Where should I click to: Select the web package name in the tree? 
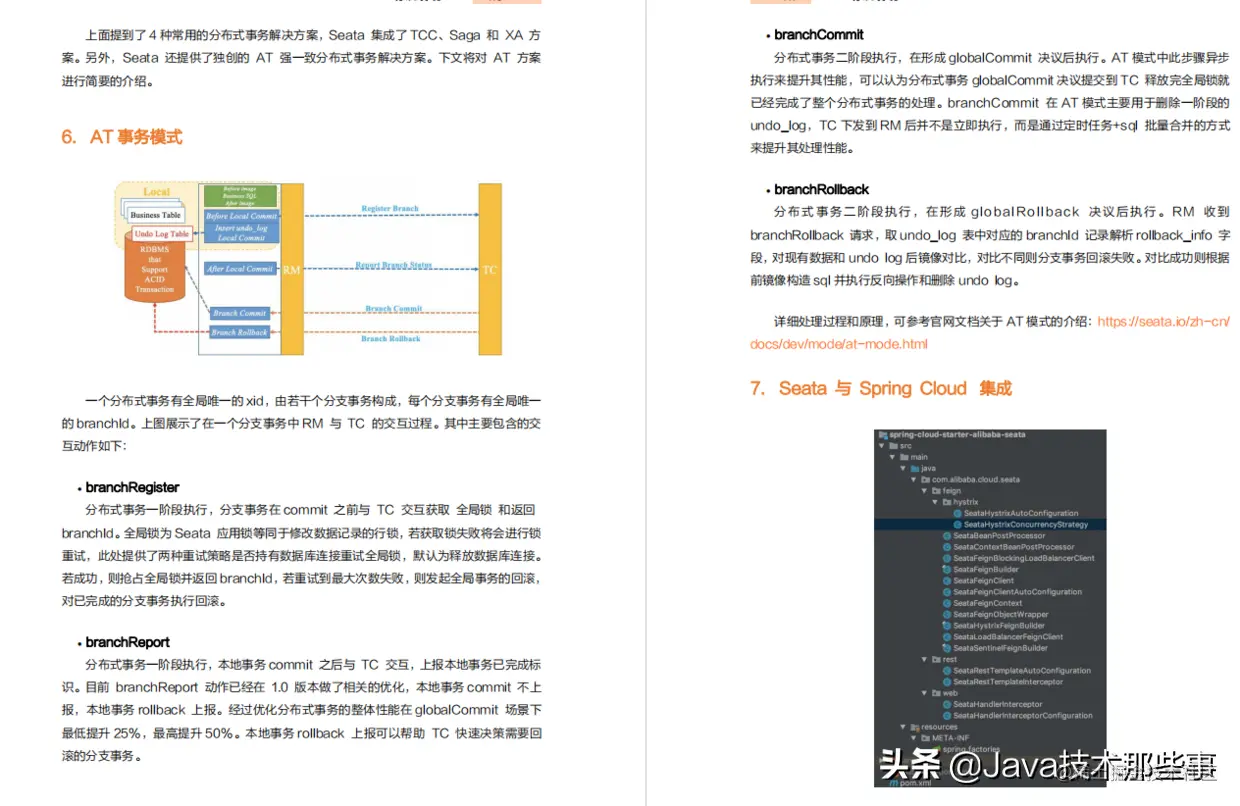tap(950, 693)
